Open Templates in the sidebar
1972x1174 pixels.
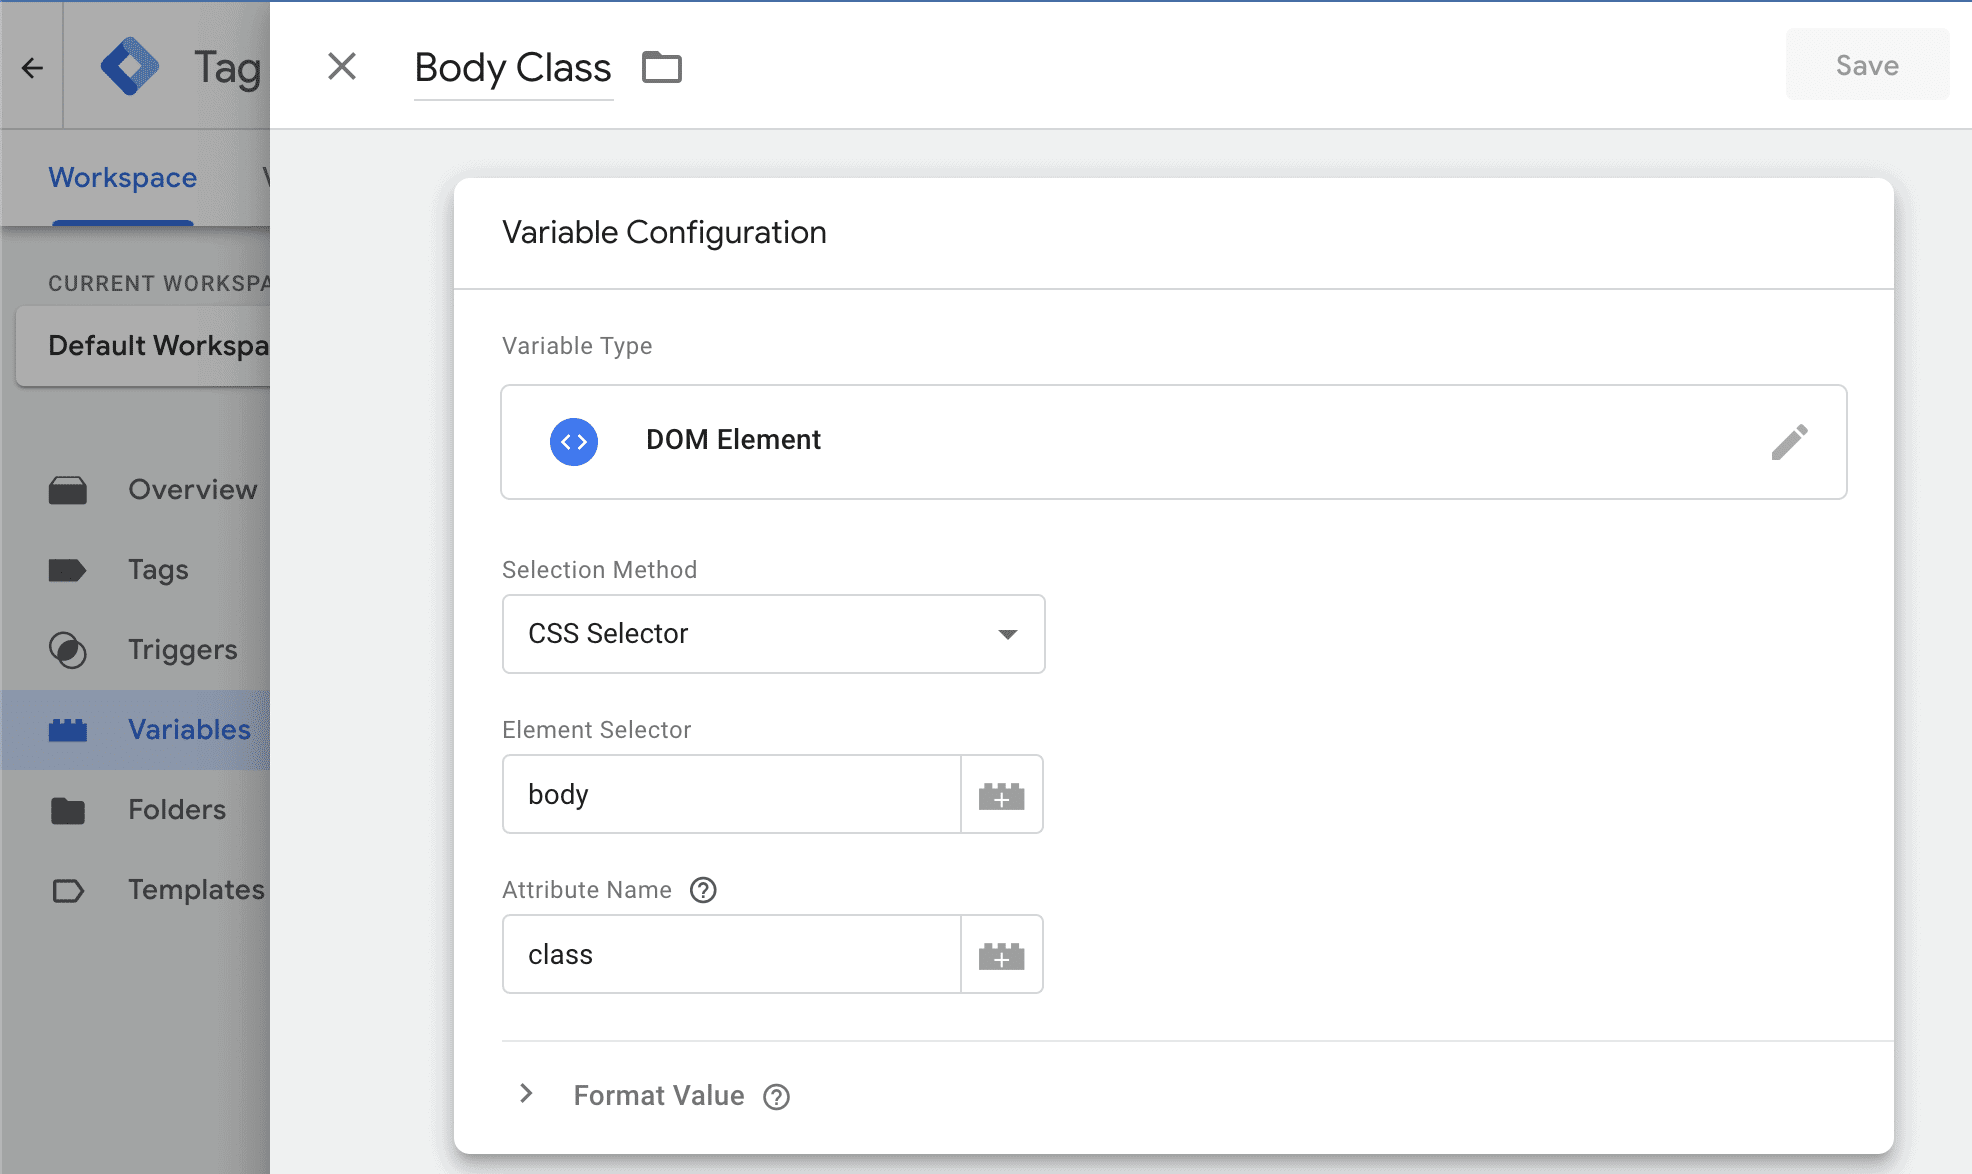(196, 890)
